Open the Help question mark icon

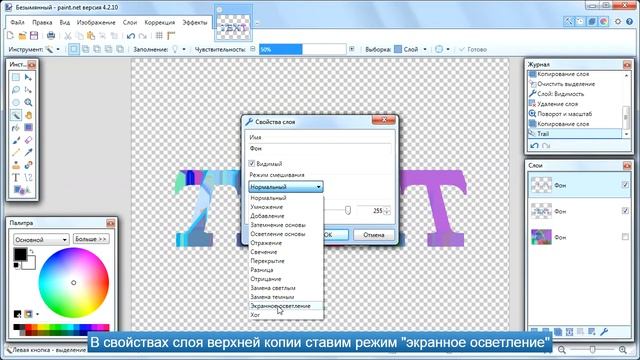tap(630, 21)
